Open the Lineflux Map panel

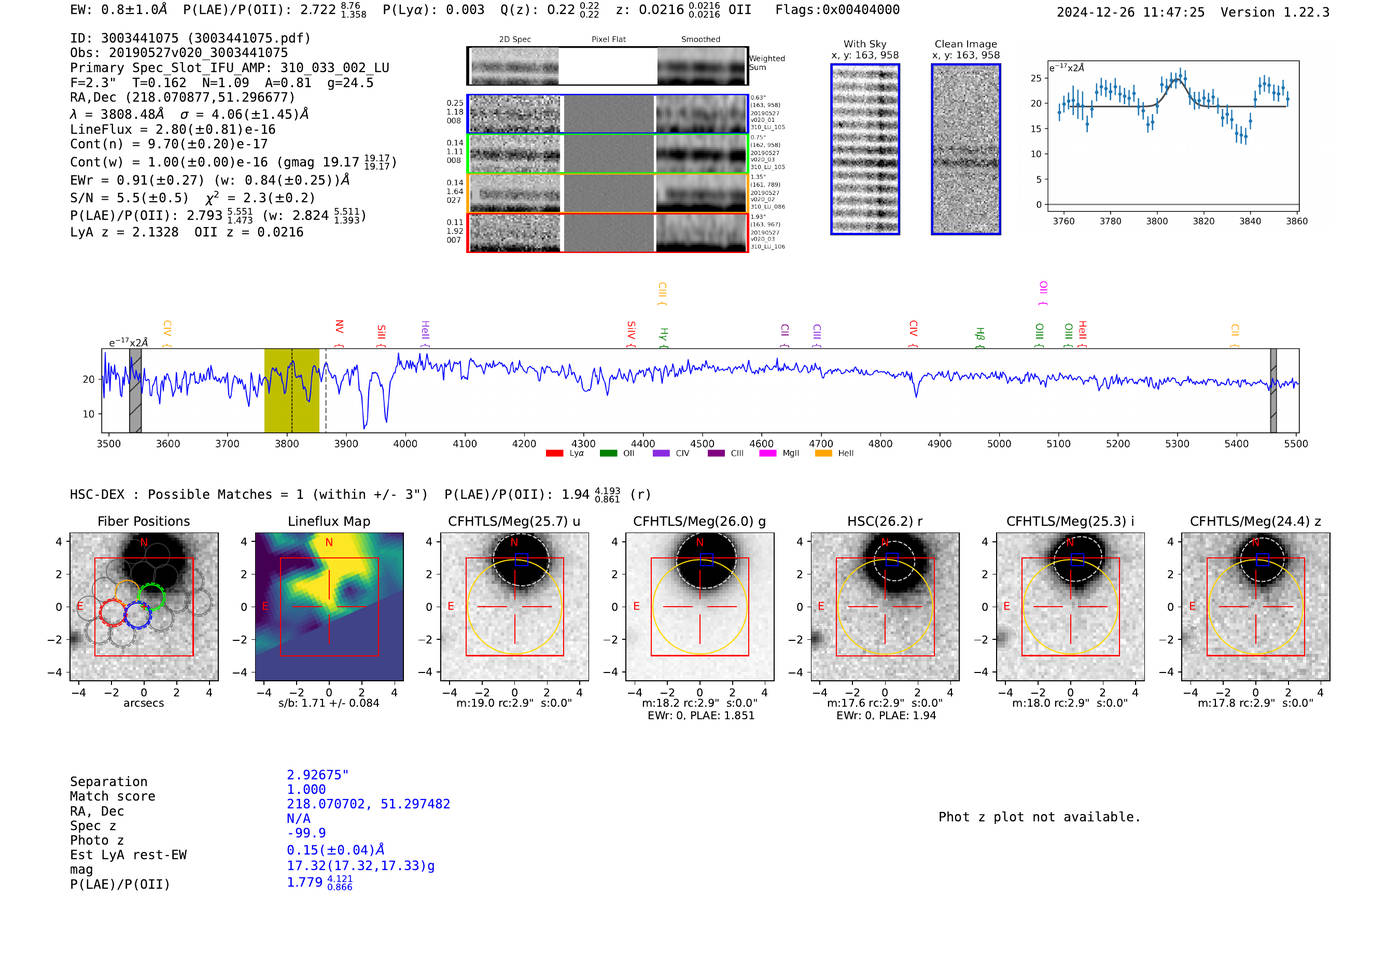[329, 607]
